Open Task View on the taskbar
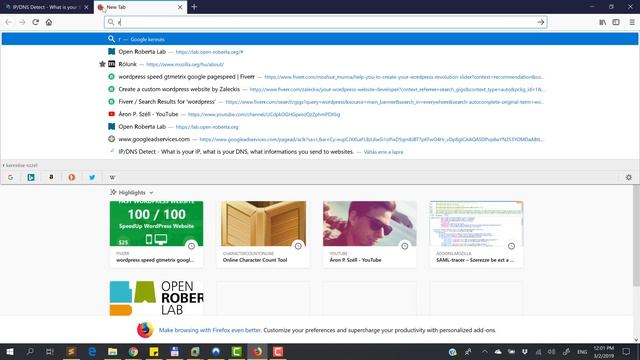Image resolution: width=640 pixels, height=360 pixels. point(50,351)
